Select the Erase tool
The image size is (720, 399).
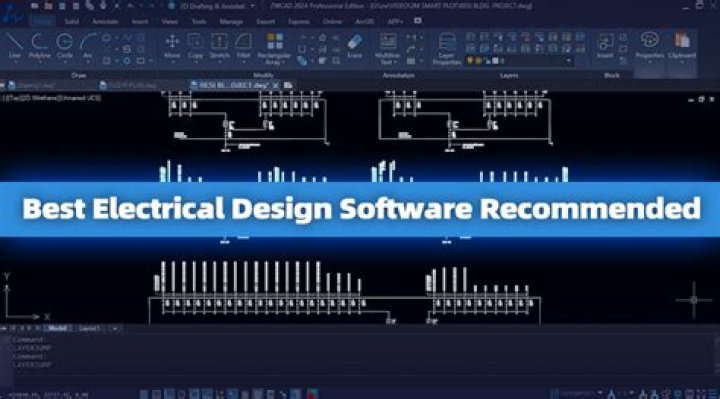[x=354, y=46]
